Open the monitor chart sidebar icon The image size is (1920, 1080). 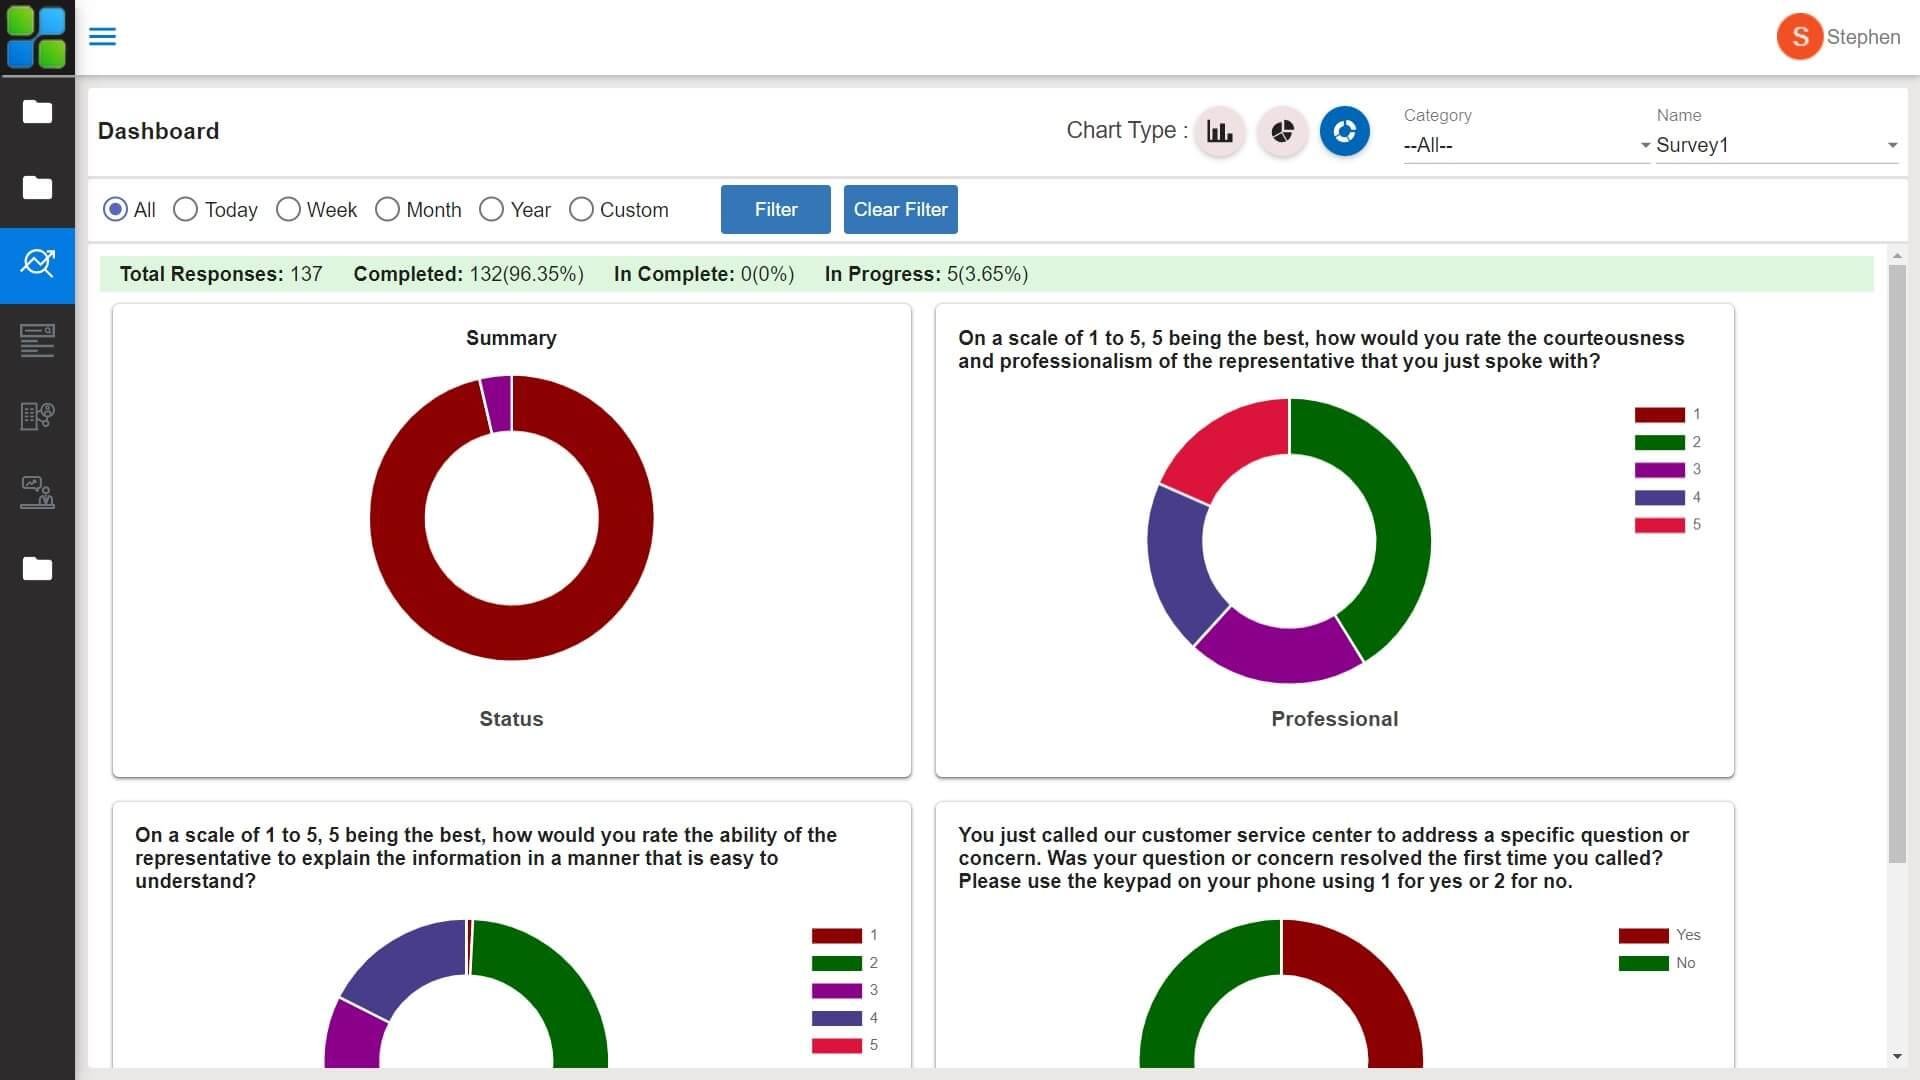(x=37, y=492)
